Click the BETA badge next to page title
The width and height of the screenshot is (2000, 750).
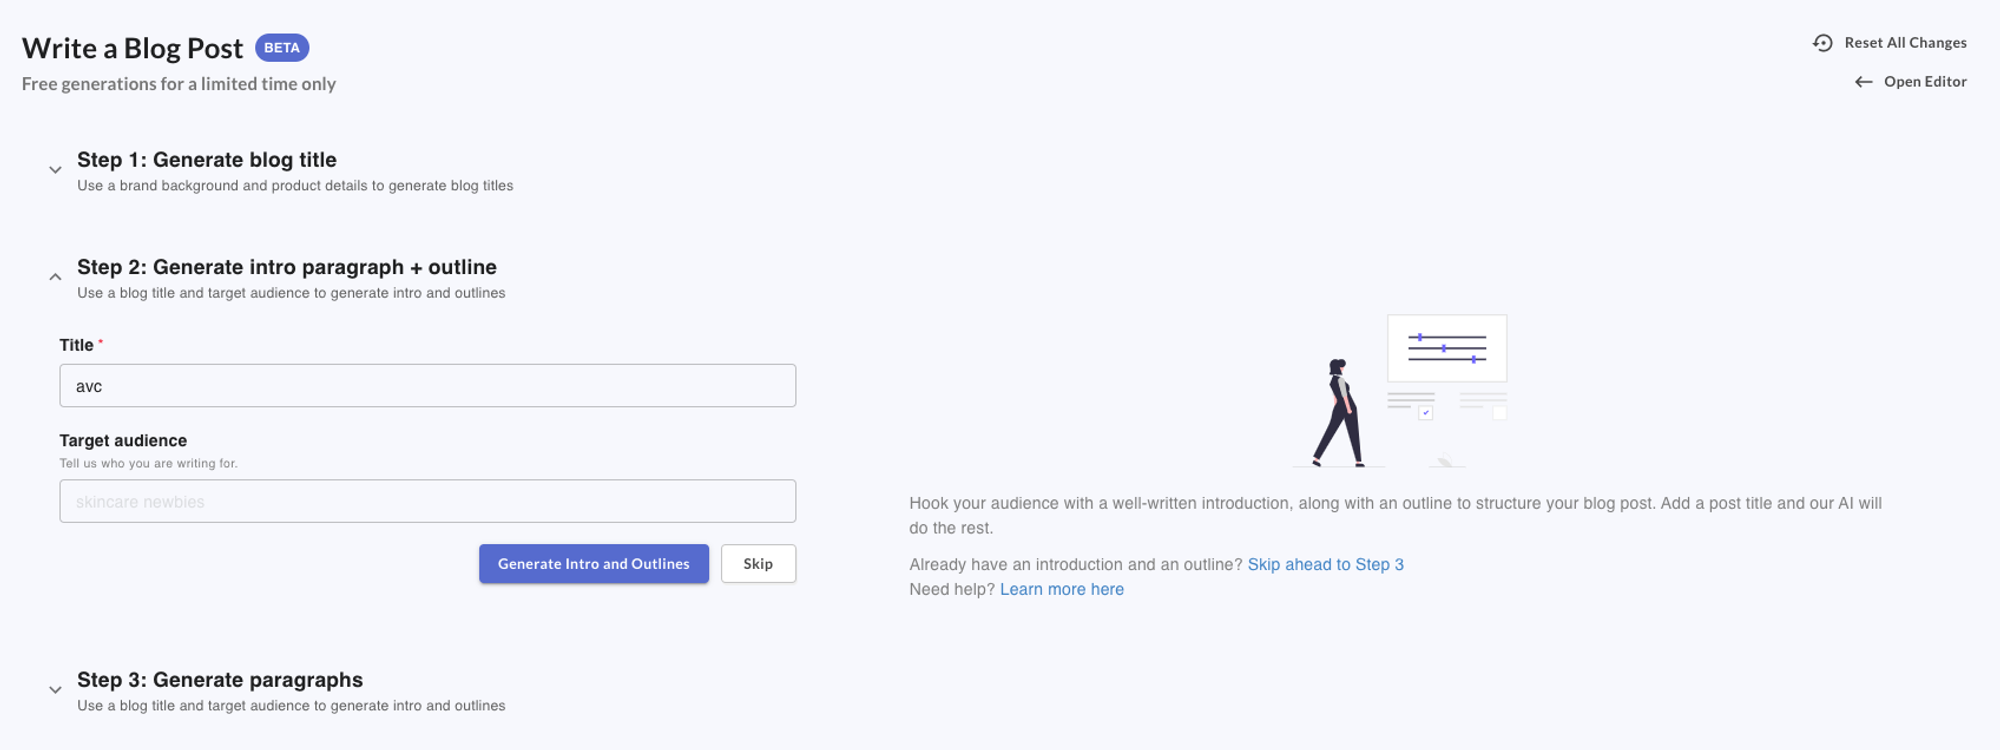282,48
